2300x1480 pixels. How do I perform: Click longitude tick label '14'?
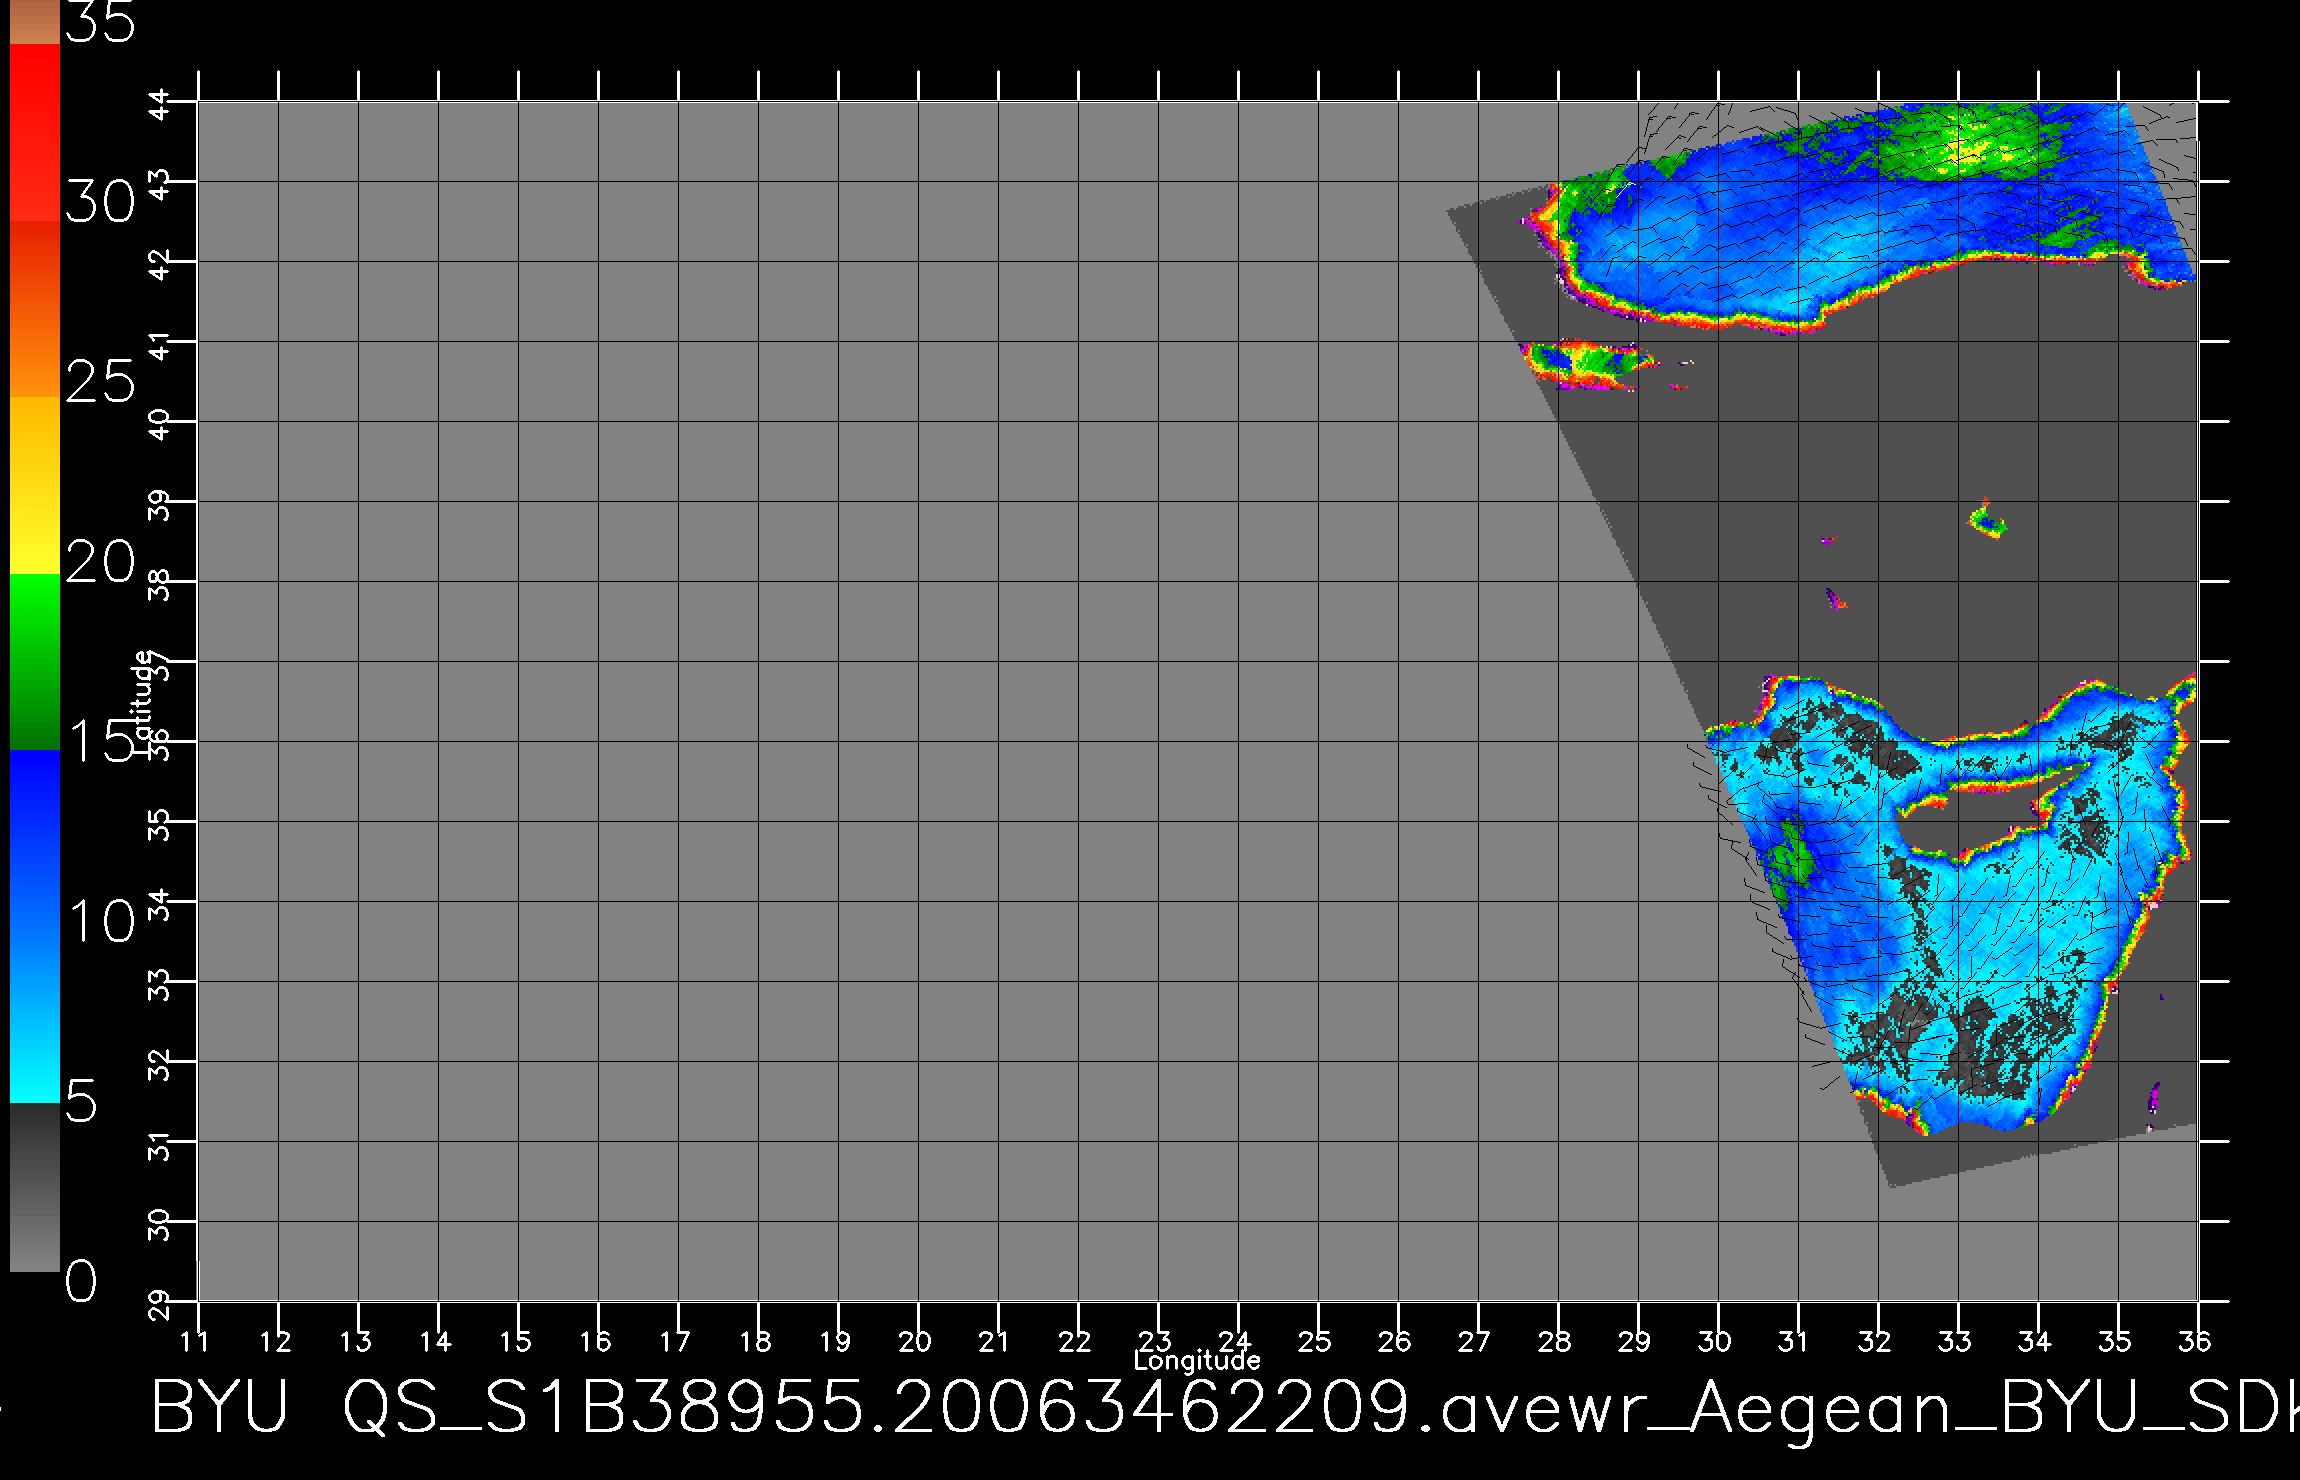pos(435,1341)
